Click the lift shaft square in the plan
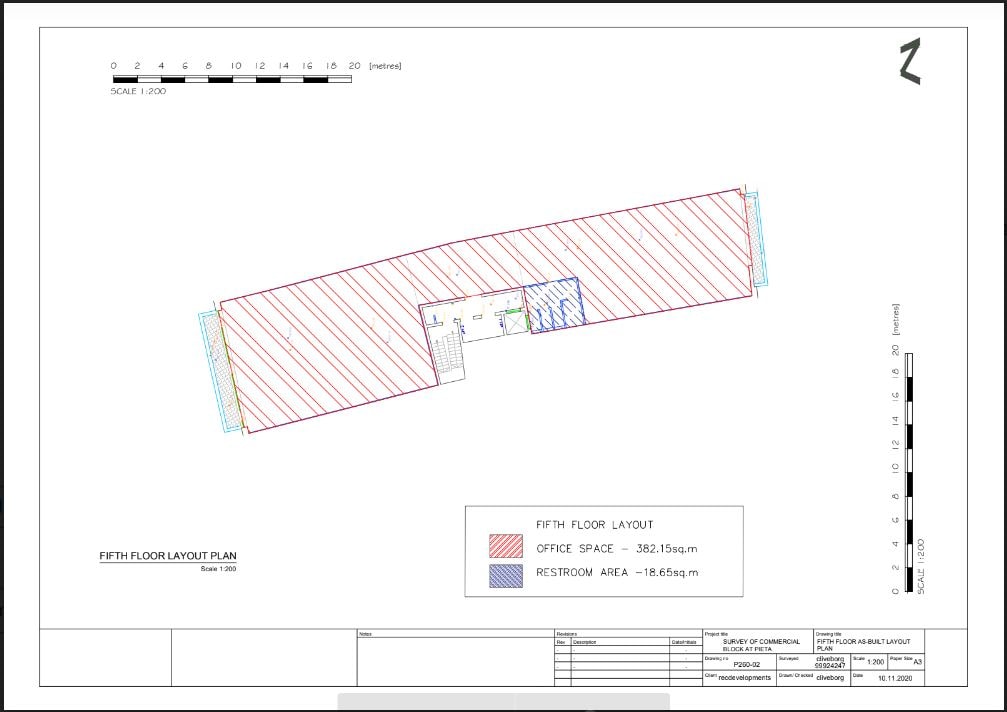The width and height of the screenshot is (1007, 712). tap(515, 322)
